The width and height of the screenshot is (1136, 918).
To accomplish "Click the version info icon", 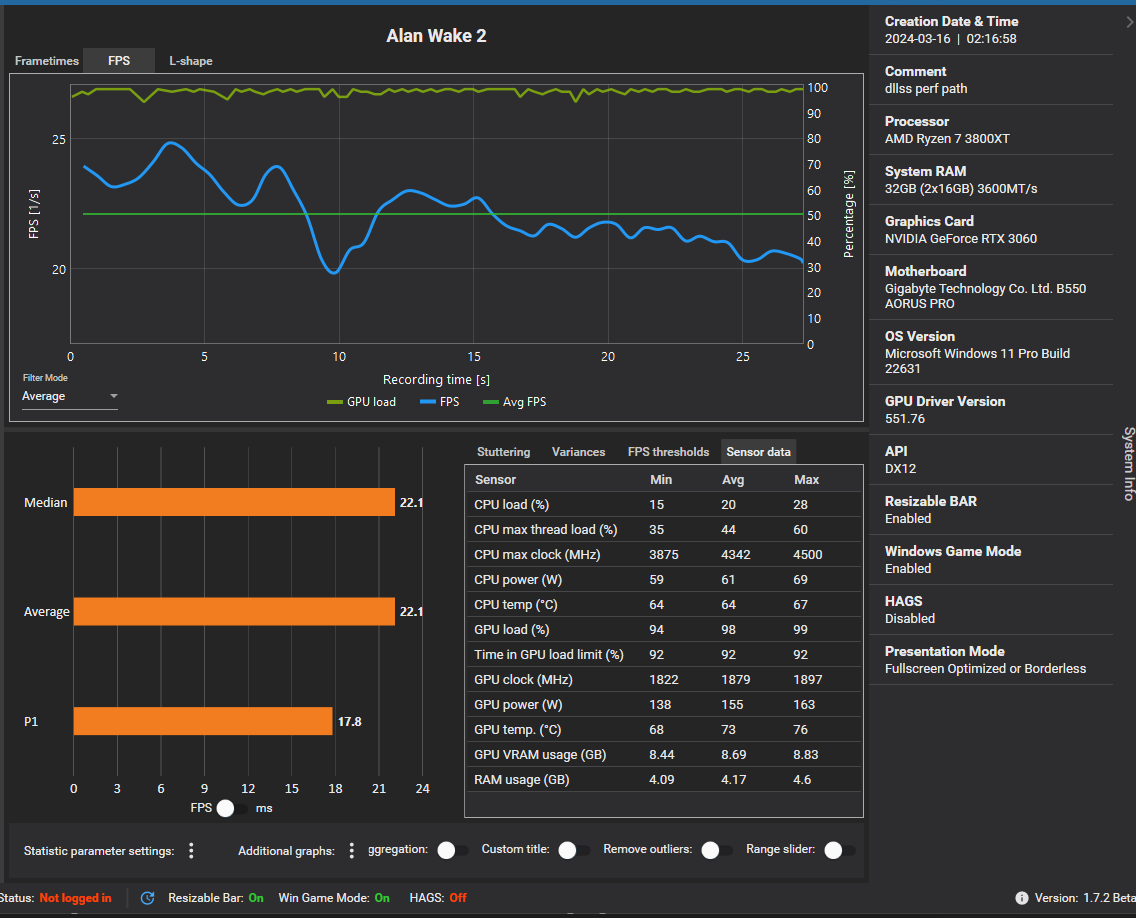I will [x=1022, y=898].
